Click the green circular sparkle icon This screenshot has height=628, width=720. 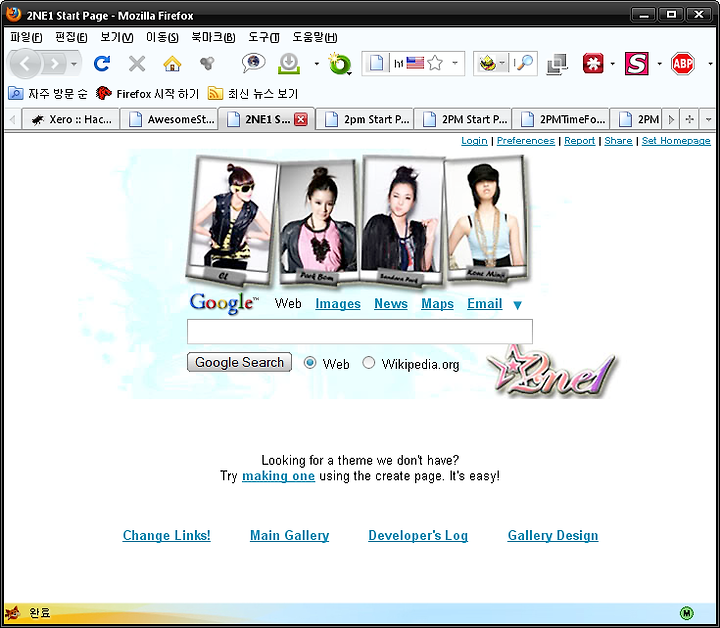point(340,64)
